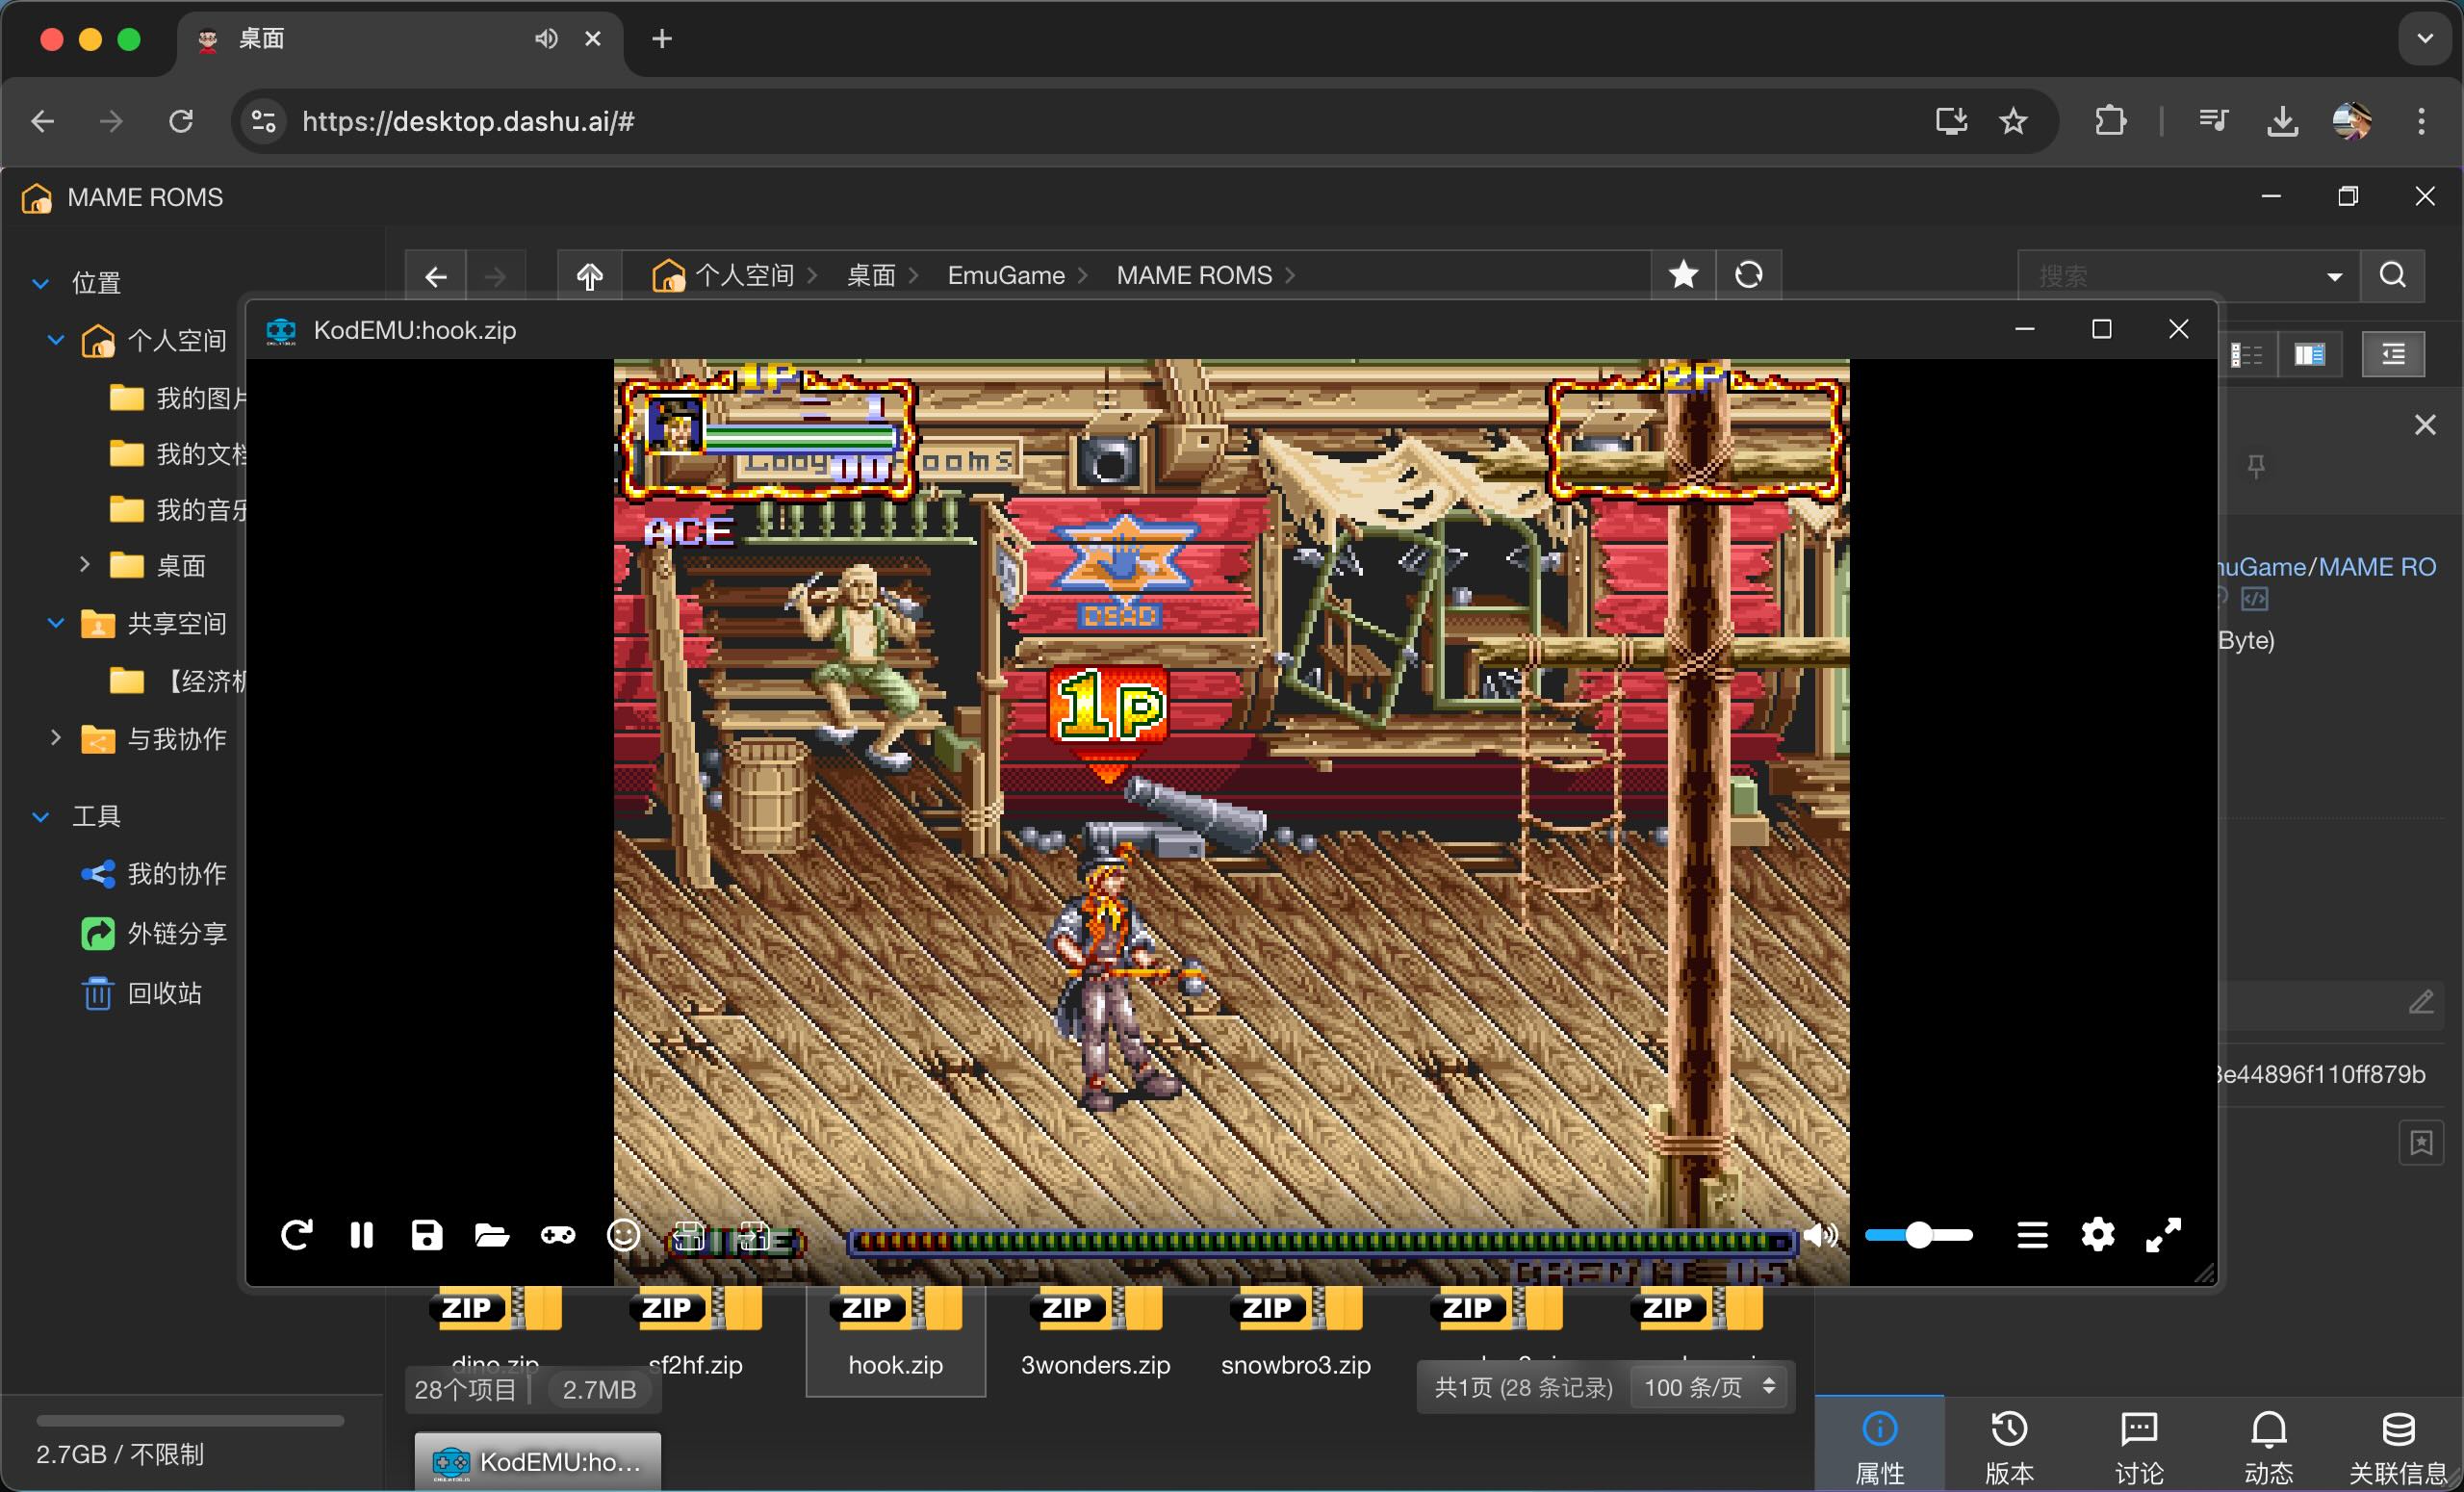Add current folder to favorites star
2464x1492 pixels.
point(1684,275)
